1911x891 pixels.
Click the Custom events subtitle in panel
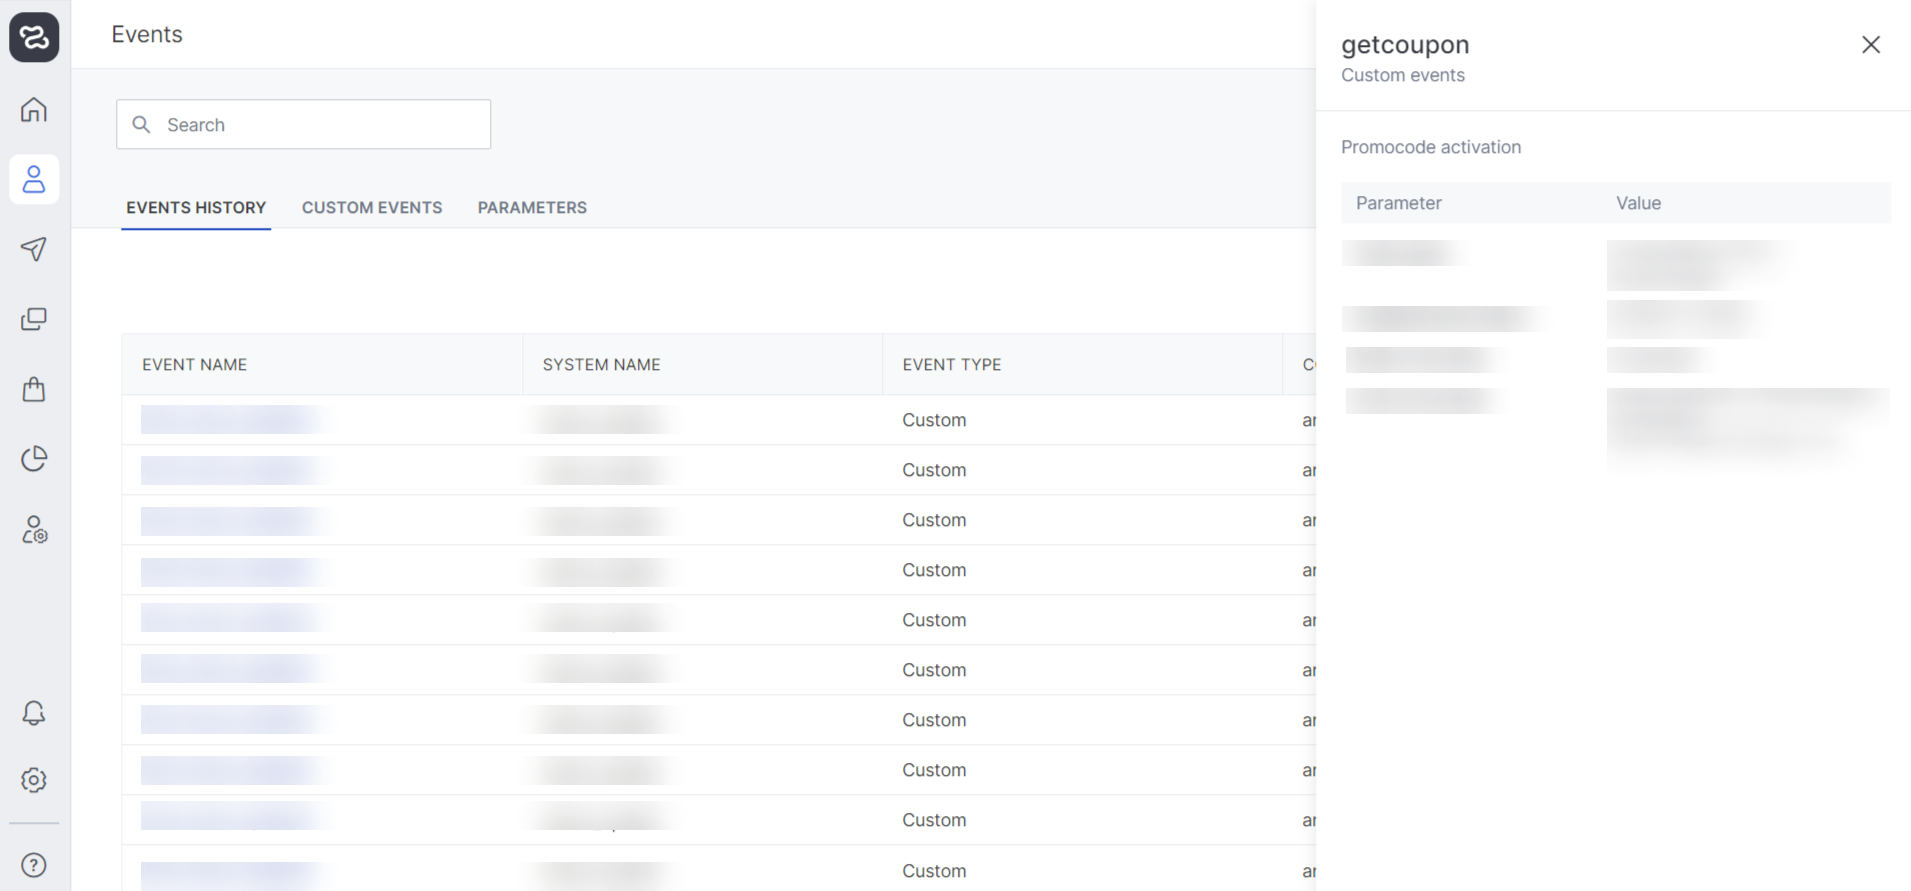tap(1403, 75)
